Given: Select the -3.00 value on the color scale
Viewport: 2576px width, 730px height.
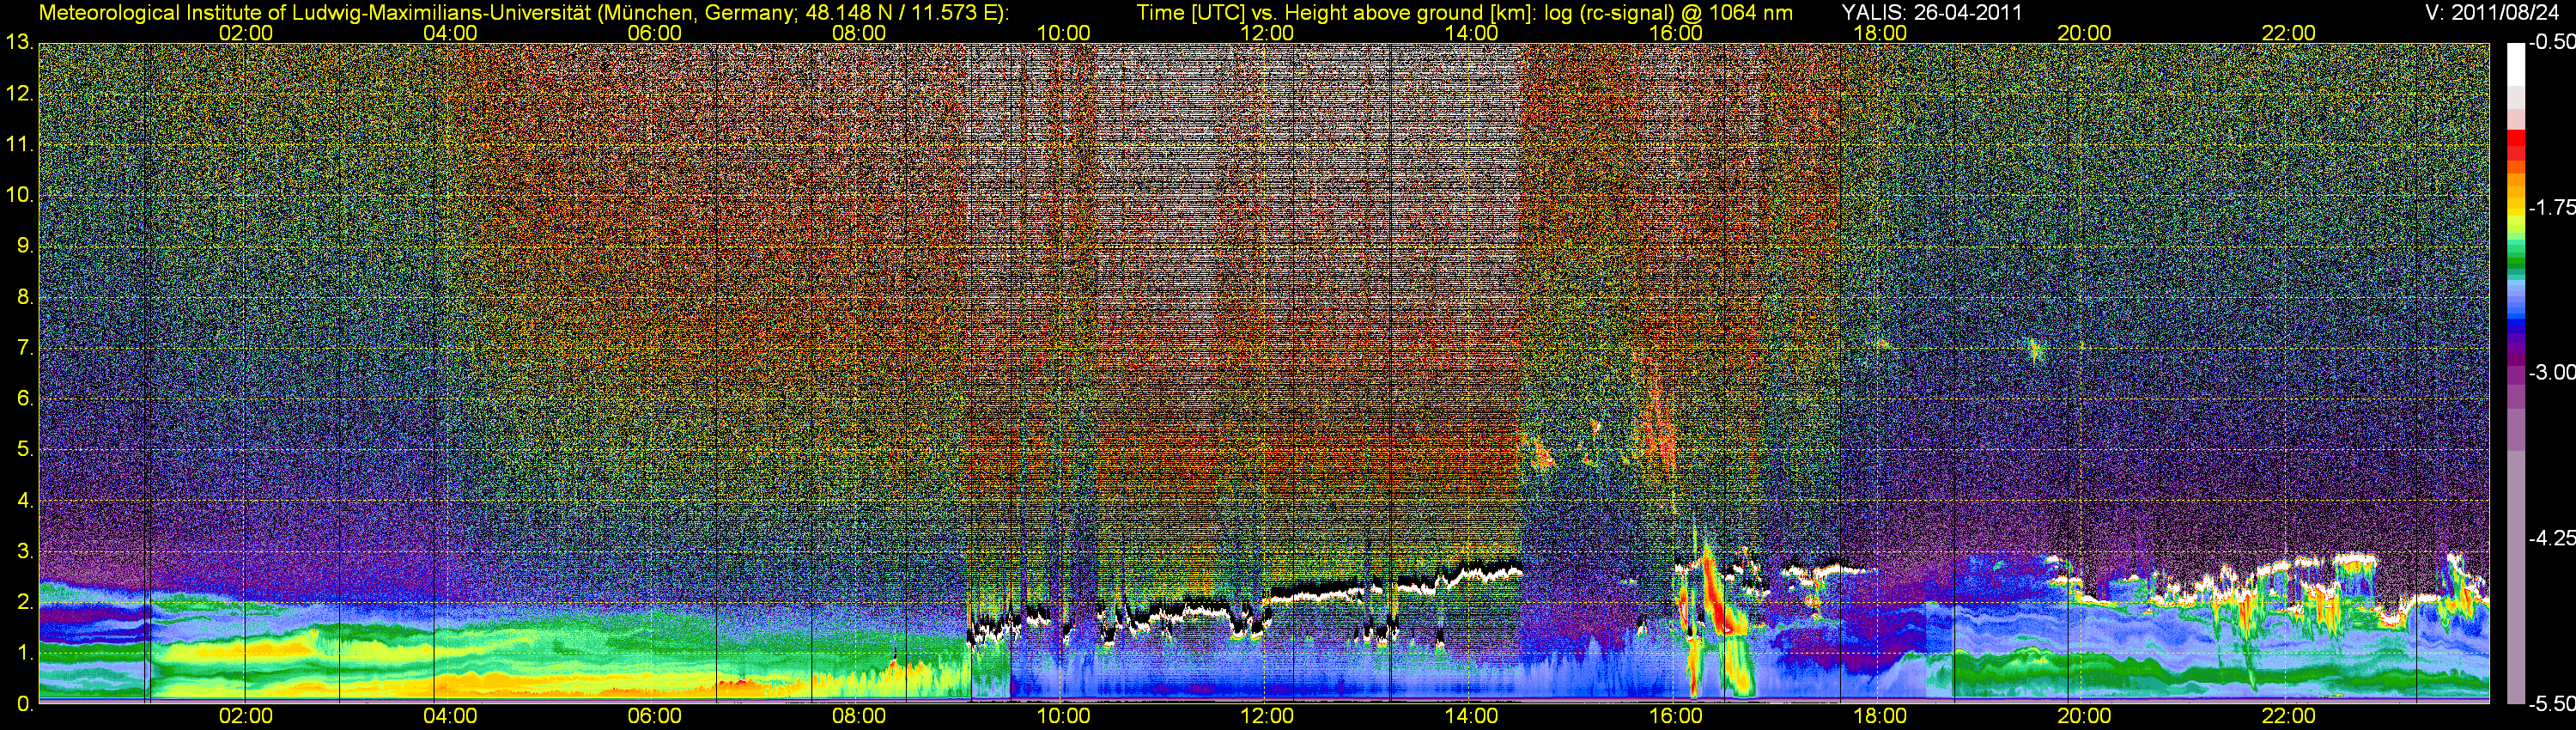Looking at the screenshot, I should pos(2551,373).
